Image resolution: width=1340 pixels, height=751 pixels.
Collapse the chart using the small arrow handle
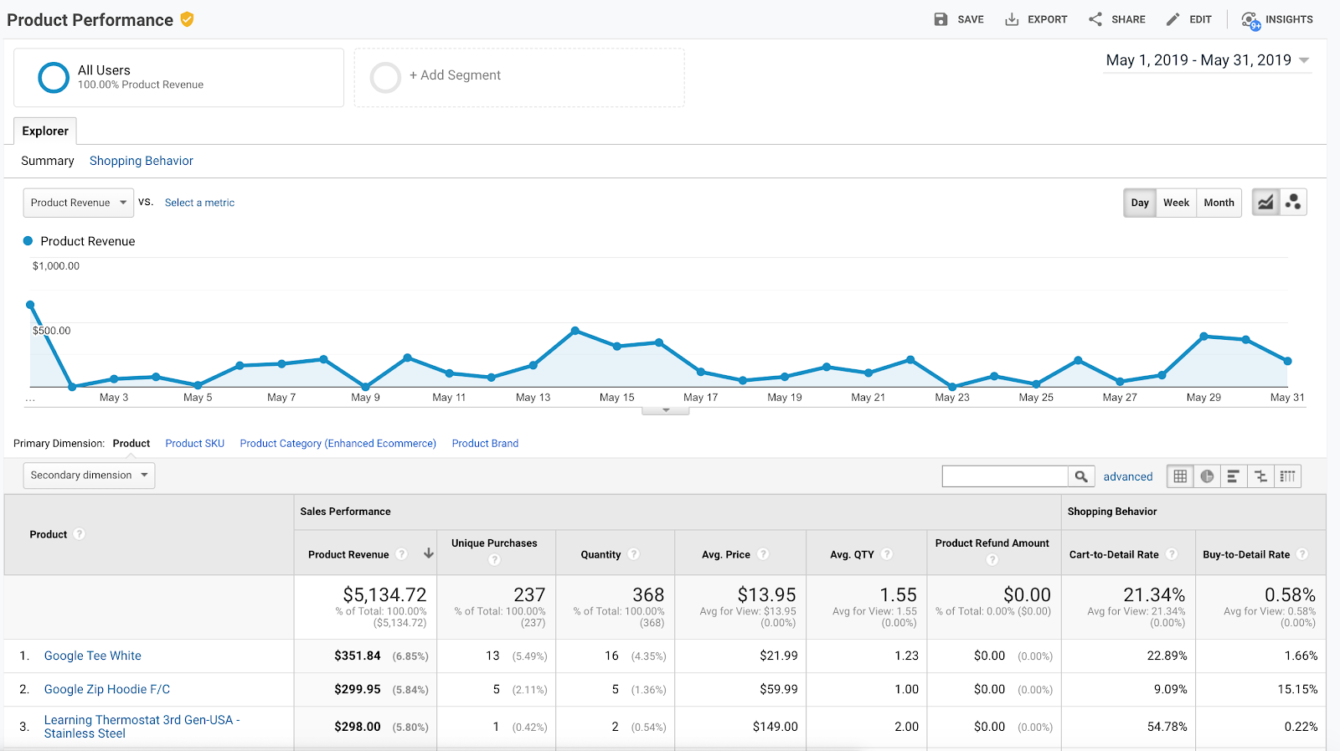(665, 410)
